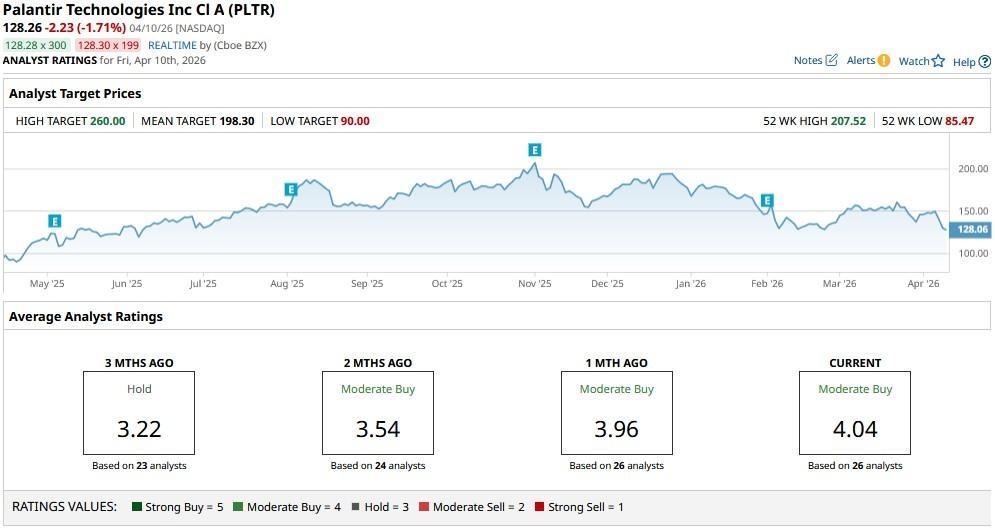Click the Watch link
Image resolution: width=995 pixels, height=528 pixels.
tap(914, 61)
